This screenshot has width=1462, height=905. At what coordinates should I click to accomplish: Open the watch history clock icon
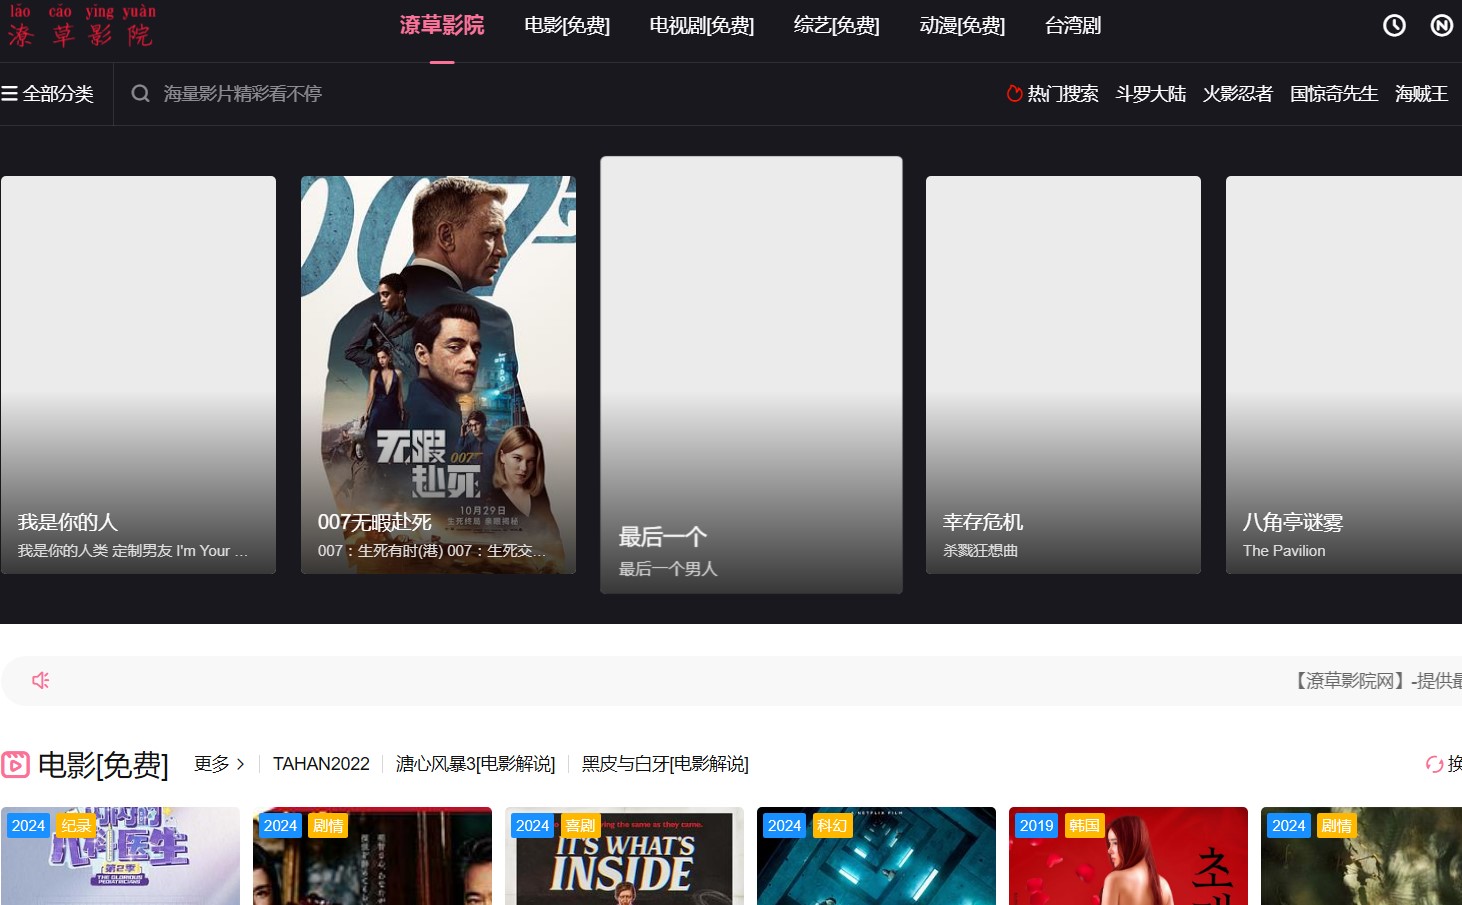click(1394, 26)
